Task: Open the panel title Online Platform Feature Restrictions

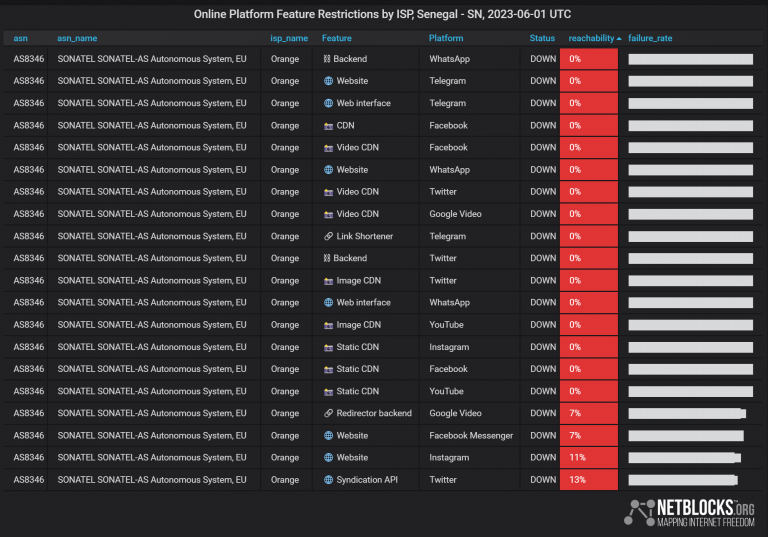Action: tap(384, 14)
